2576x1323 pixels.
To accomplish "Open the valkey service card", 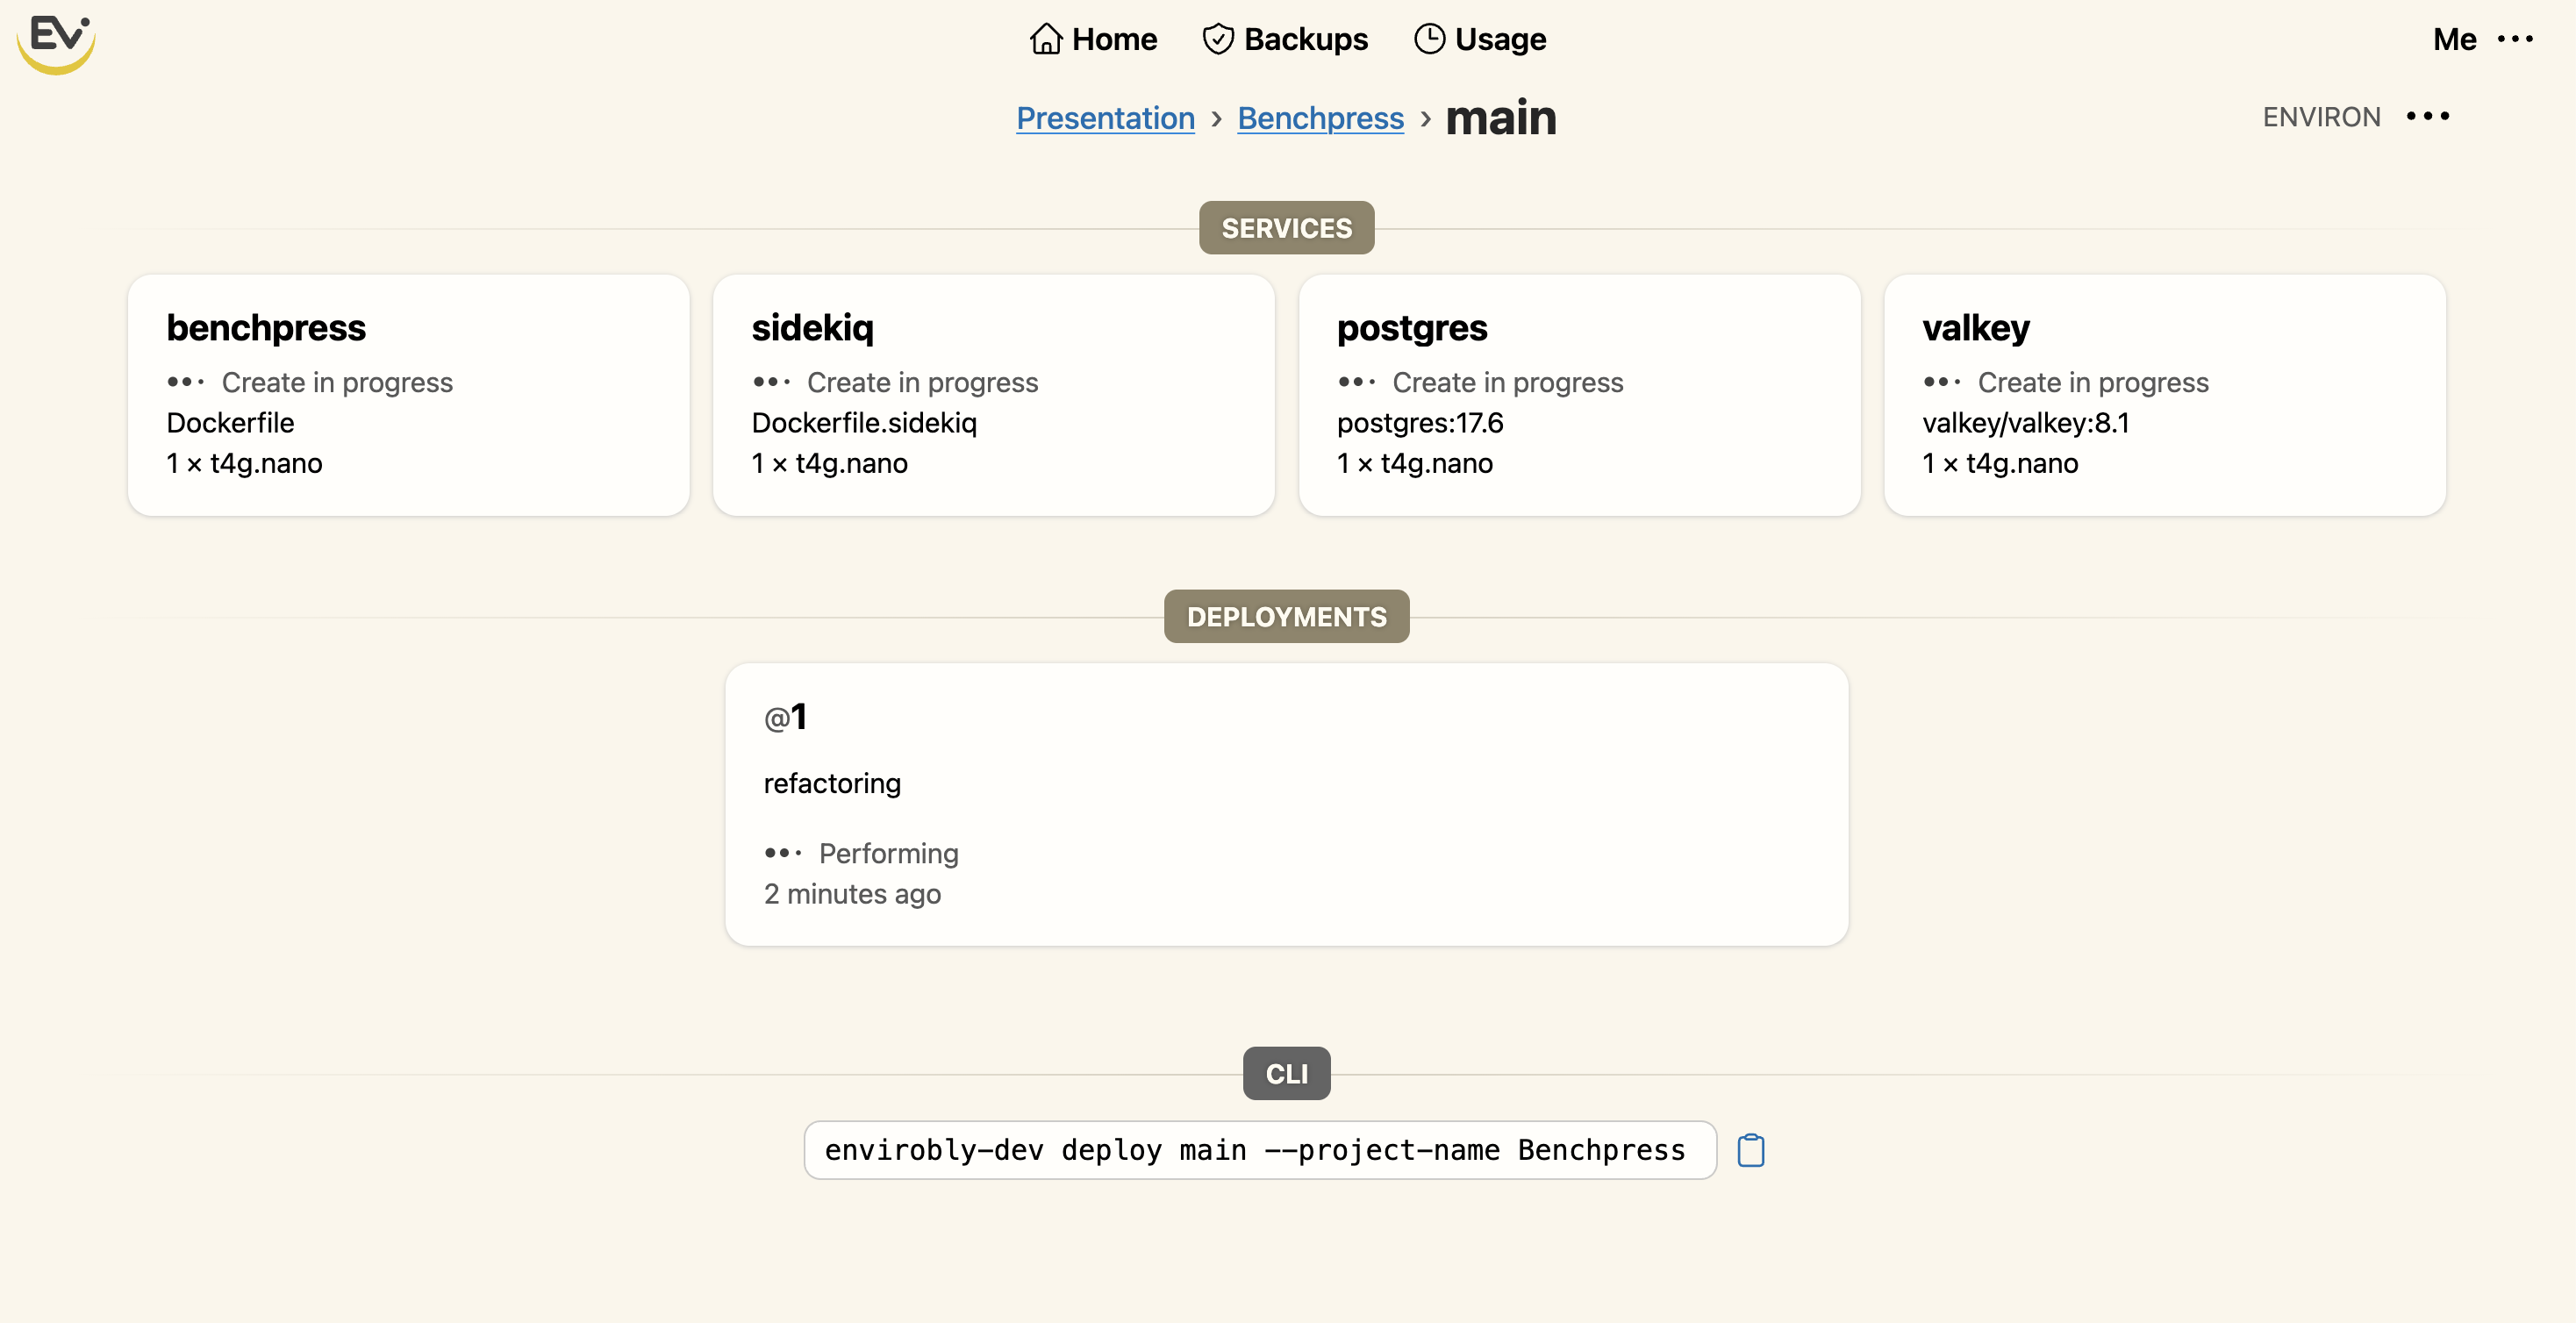I will (x=2164, y=395).
